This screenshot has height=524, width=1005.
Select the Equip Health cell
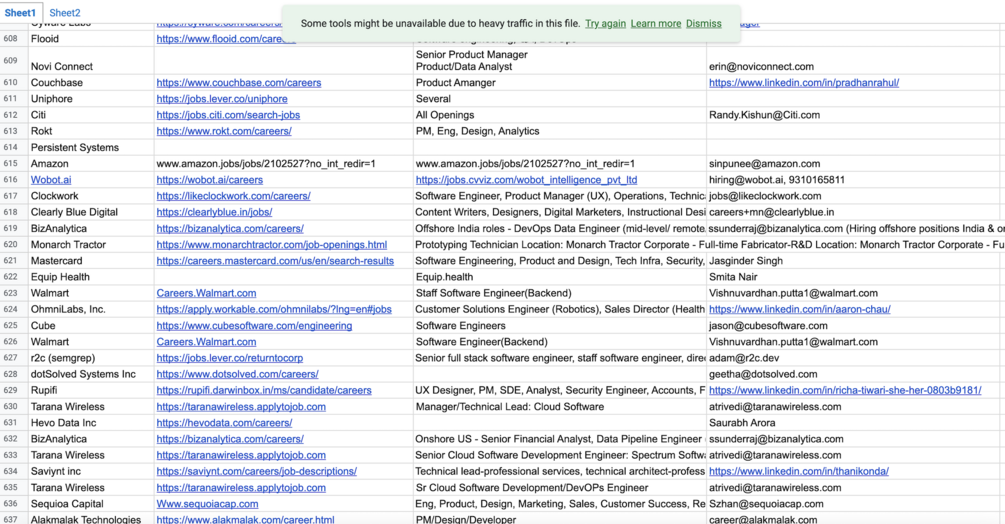coord(91,277)
